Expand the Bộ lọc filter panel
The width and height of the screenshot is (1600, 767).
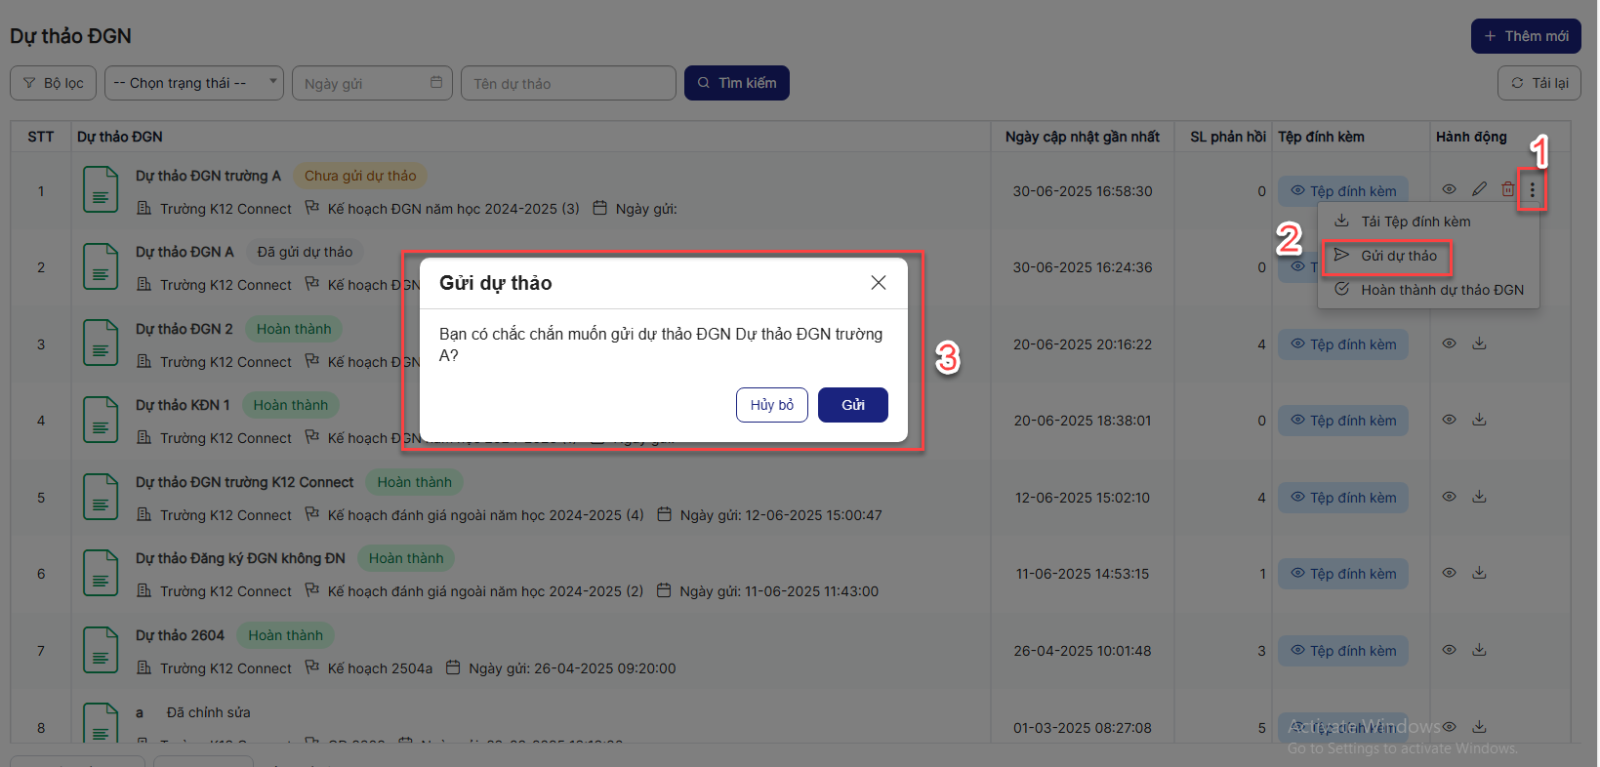pyautogui.click(x=53, y=83)
